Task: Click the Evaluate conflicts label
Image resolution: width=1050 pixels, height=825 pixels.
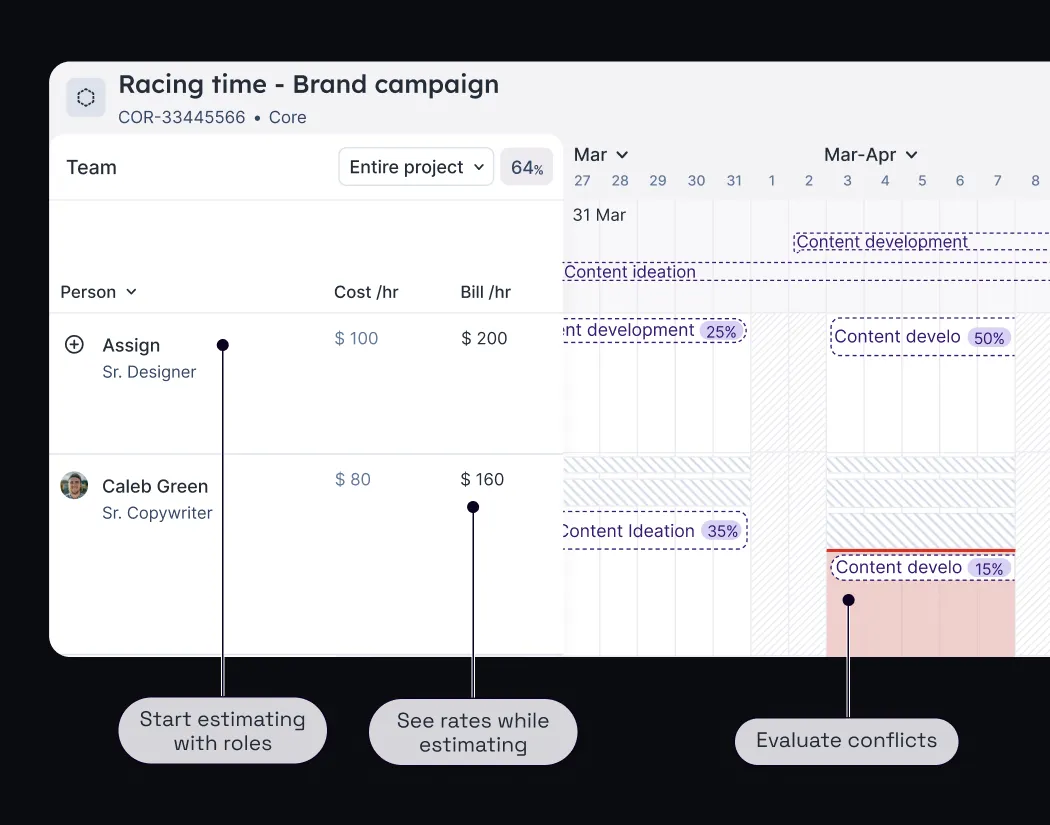Action: [x=846, y=740]
